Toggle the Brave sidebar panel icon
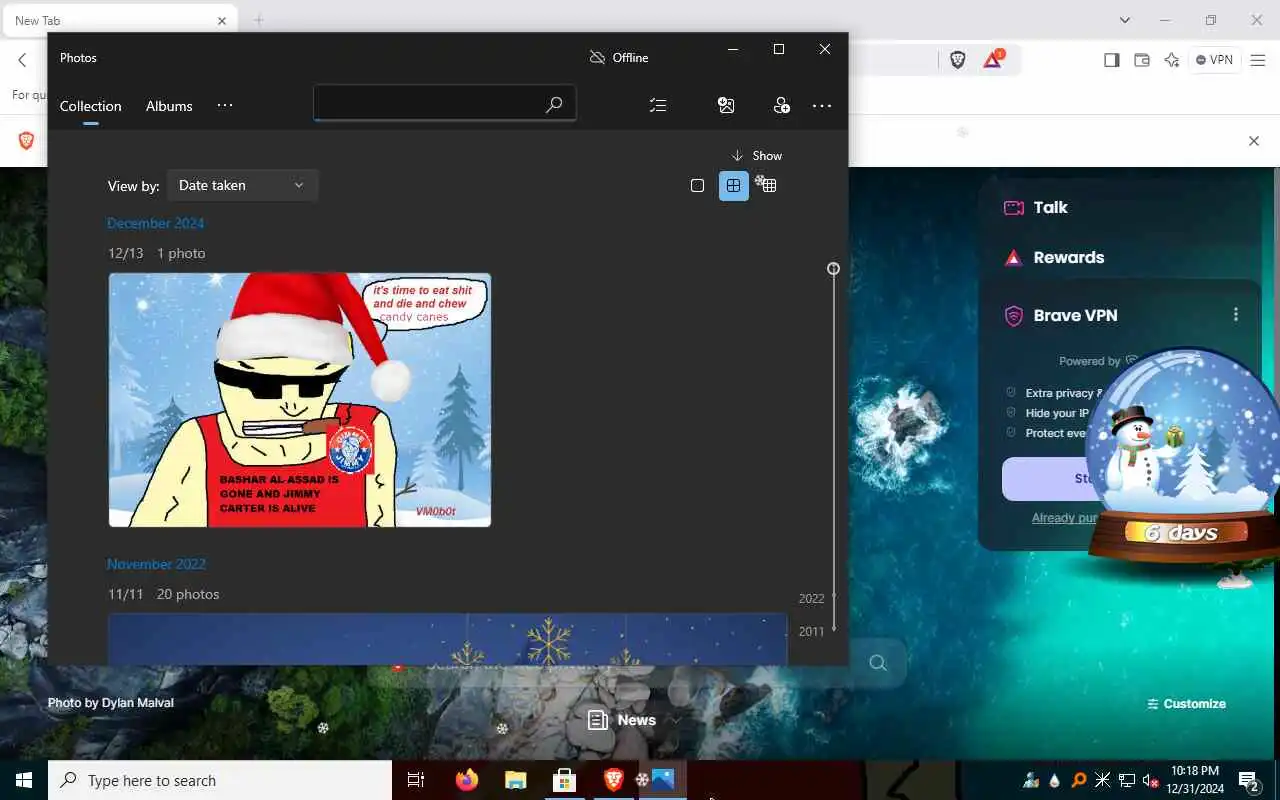1280x800 pixels. pos(1111,60)
